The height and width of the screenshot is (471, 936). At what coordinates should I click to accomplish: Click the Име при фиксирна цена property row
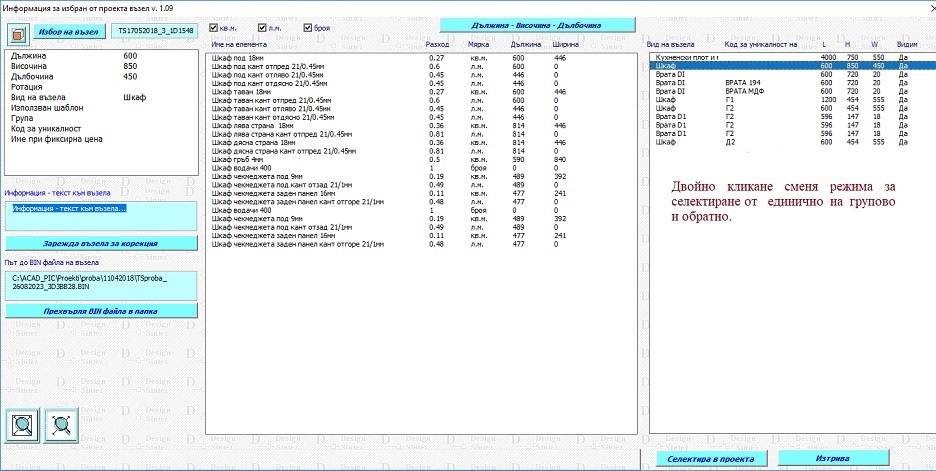tap(101, 139)
